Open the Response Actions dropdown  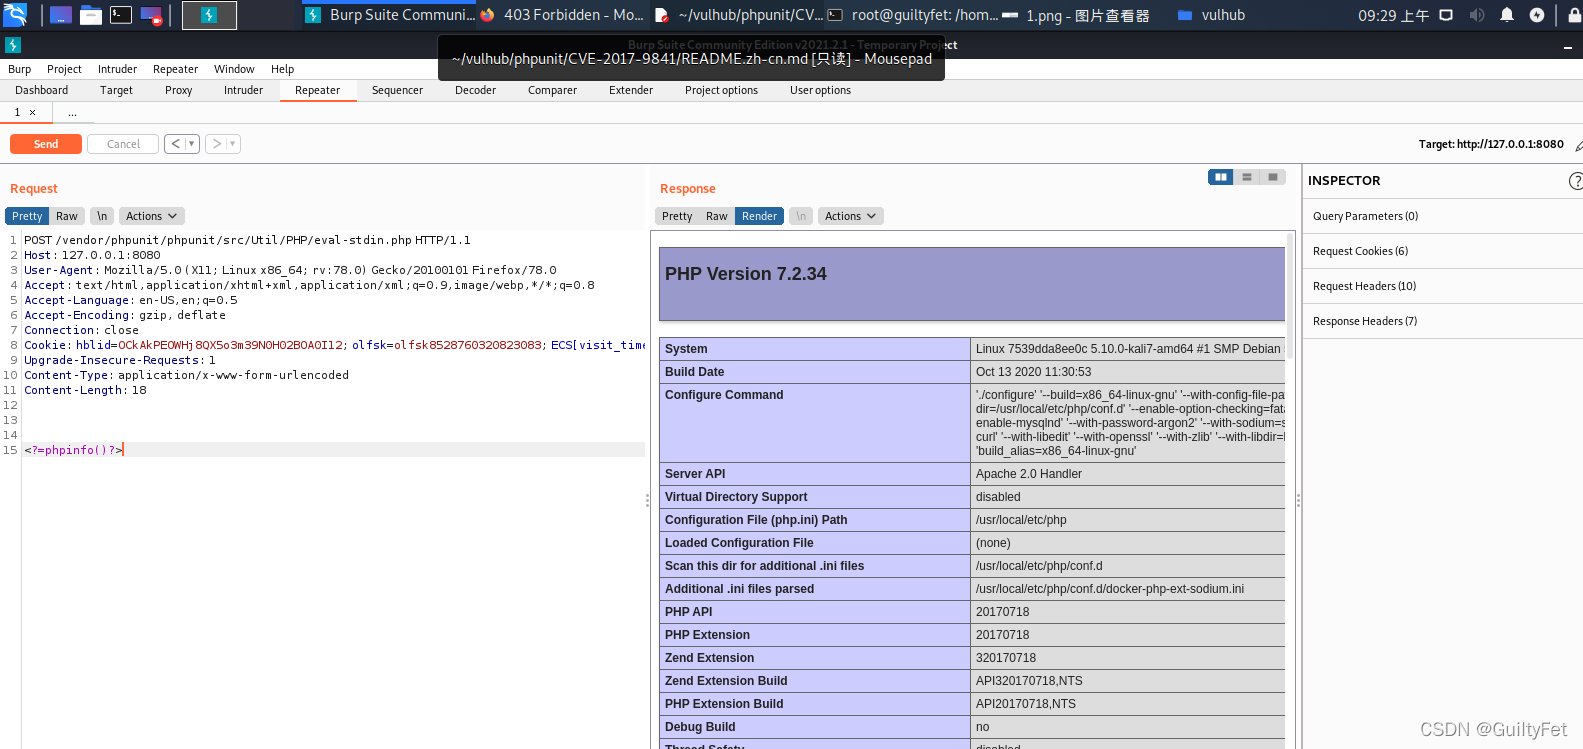(x=850, y=216)
